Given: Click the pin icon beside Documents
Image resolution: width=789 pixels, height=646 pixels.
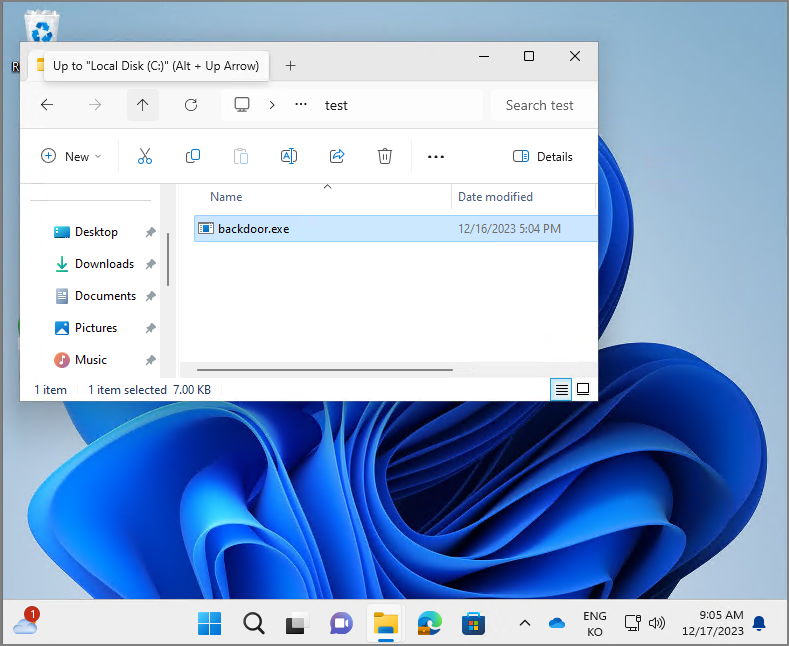Looking at the screenshot, I should pos(150,296).
